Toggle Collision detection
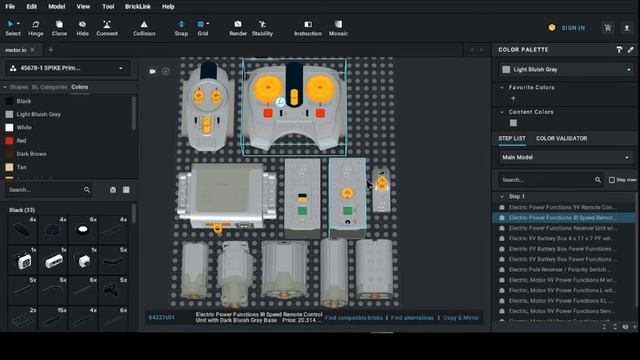This screenshot has height=360, width=640. [x=144, y=28]
